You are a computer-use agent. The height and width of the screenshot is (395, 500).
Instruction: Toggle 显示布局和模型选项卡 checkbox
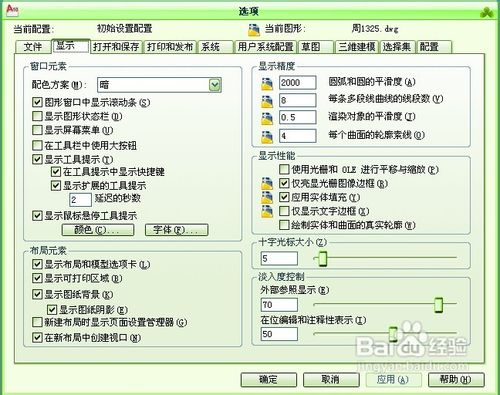(37, 264)
